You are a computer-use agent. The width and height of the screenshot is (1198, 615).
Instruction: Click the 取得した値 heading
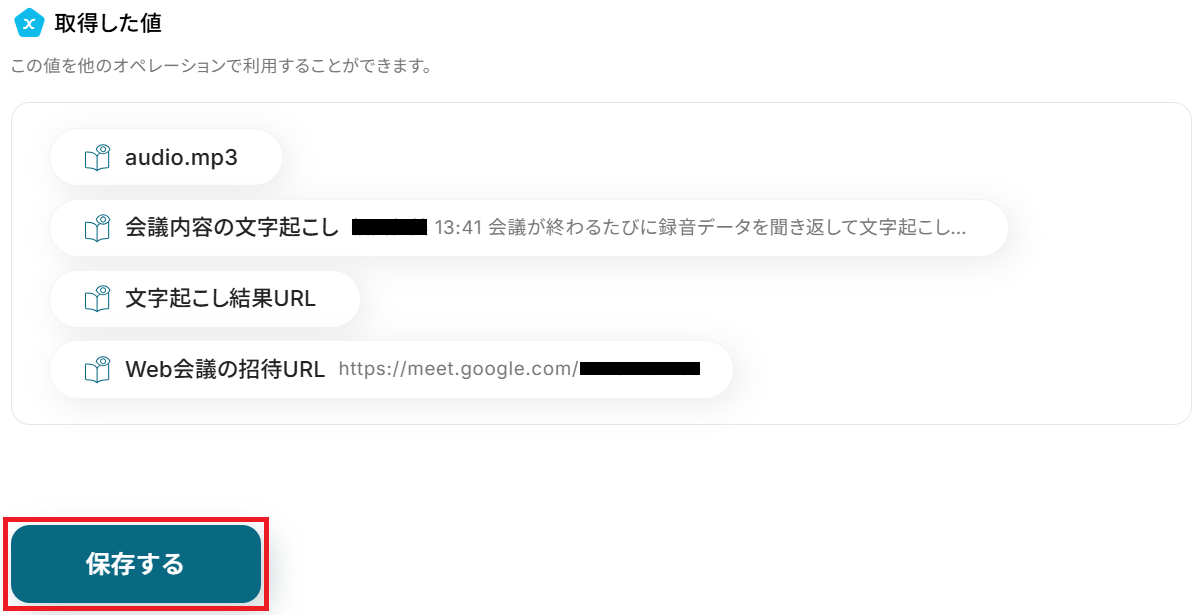(x=108, y=22)
